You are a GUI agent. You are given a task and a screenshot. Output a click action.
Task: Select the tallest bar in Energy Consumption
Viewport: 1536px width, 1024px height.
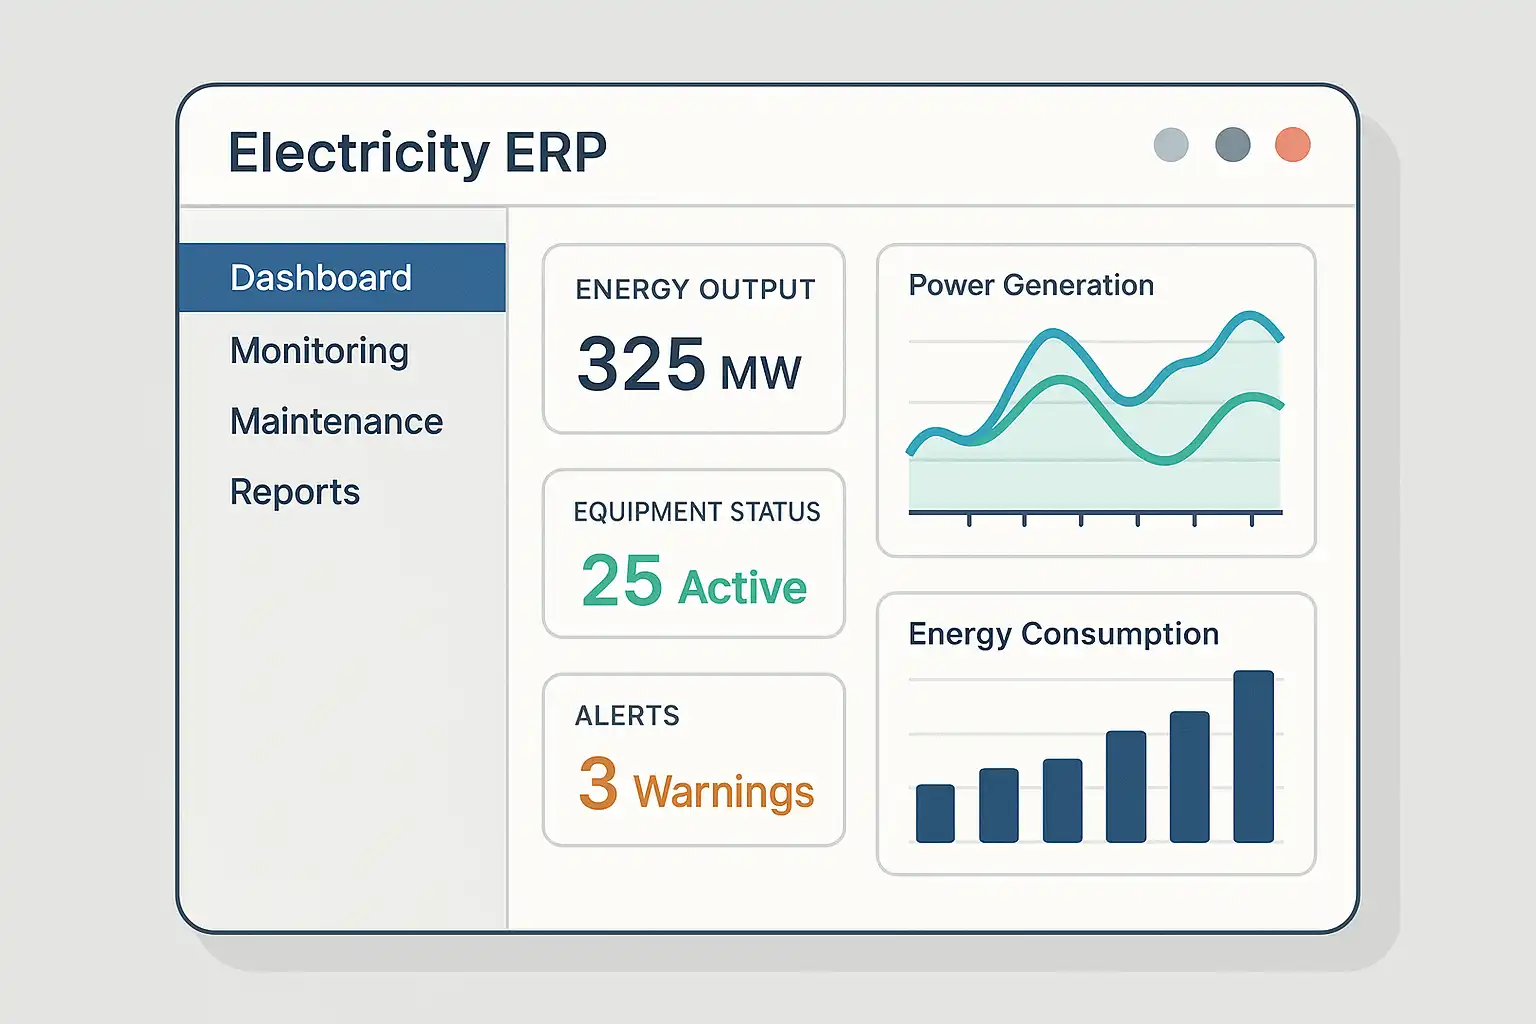(x=1253, y=757)
